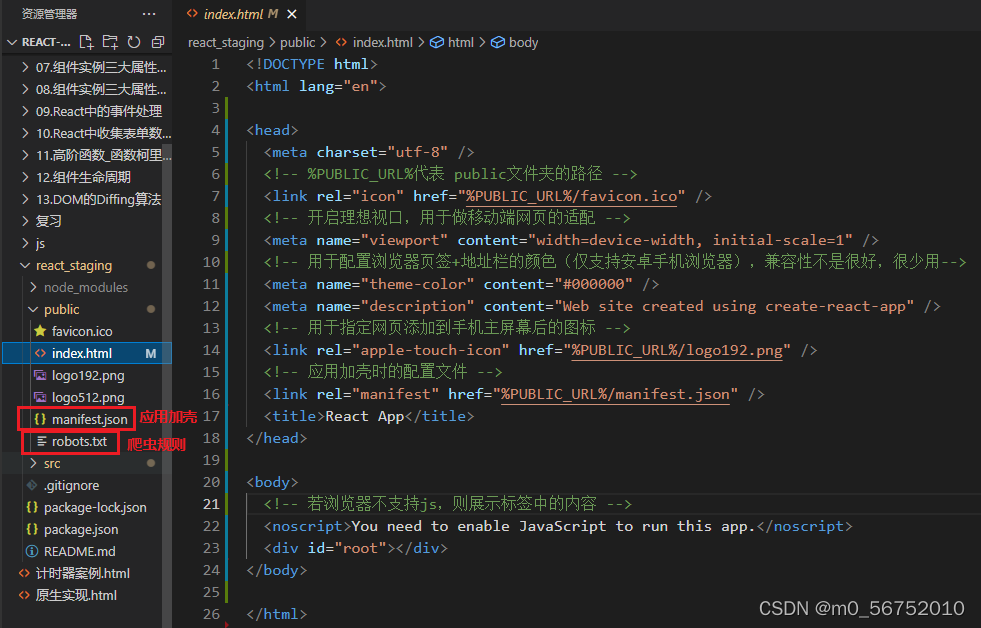
Task: Click the manifest.json braces icon
Action: tap(41, 419)
